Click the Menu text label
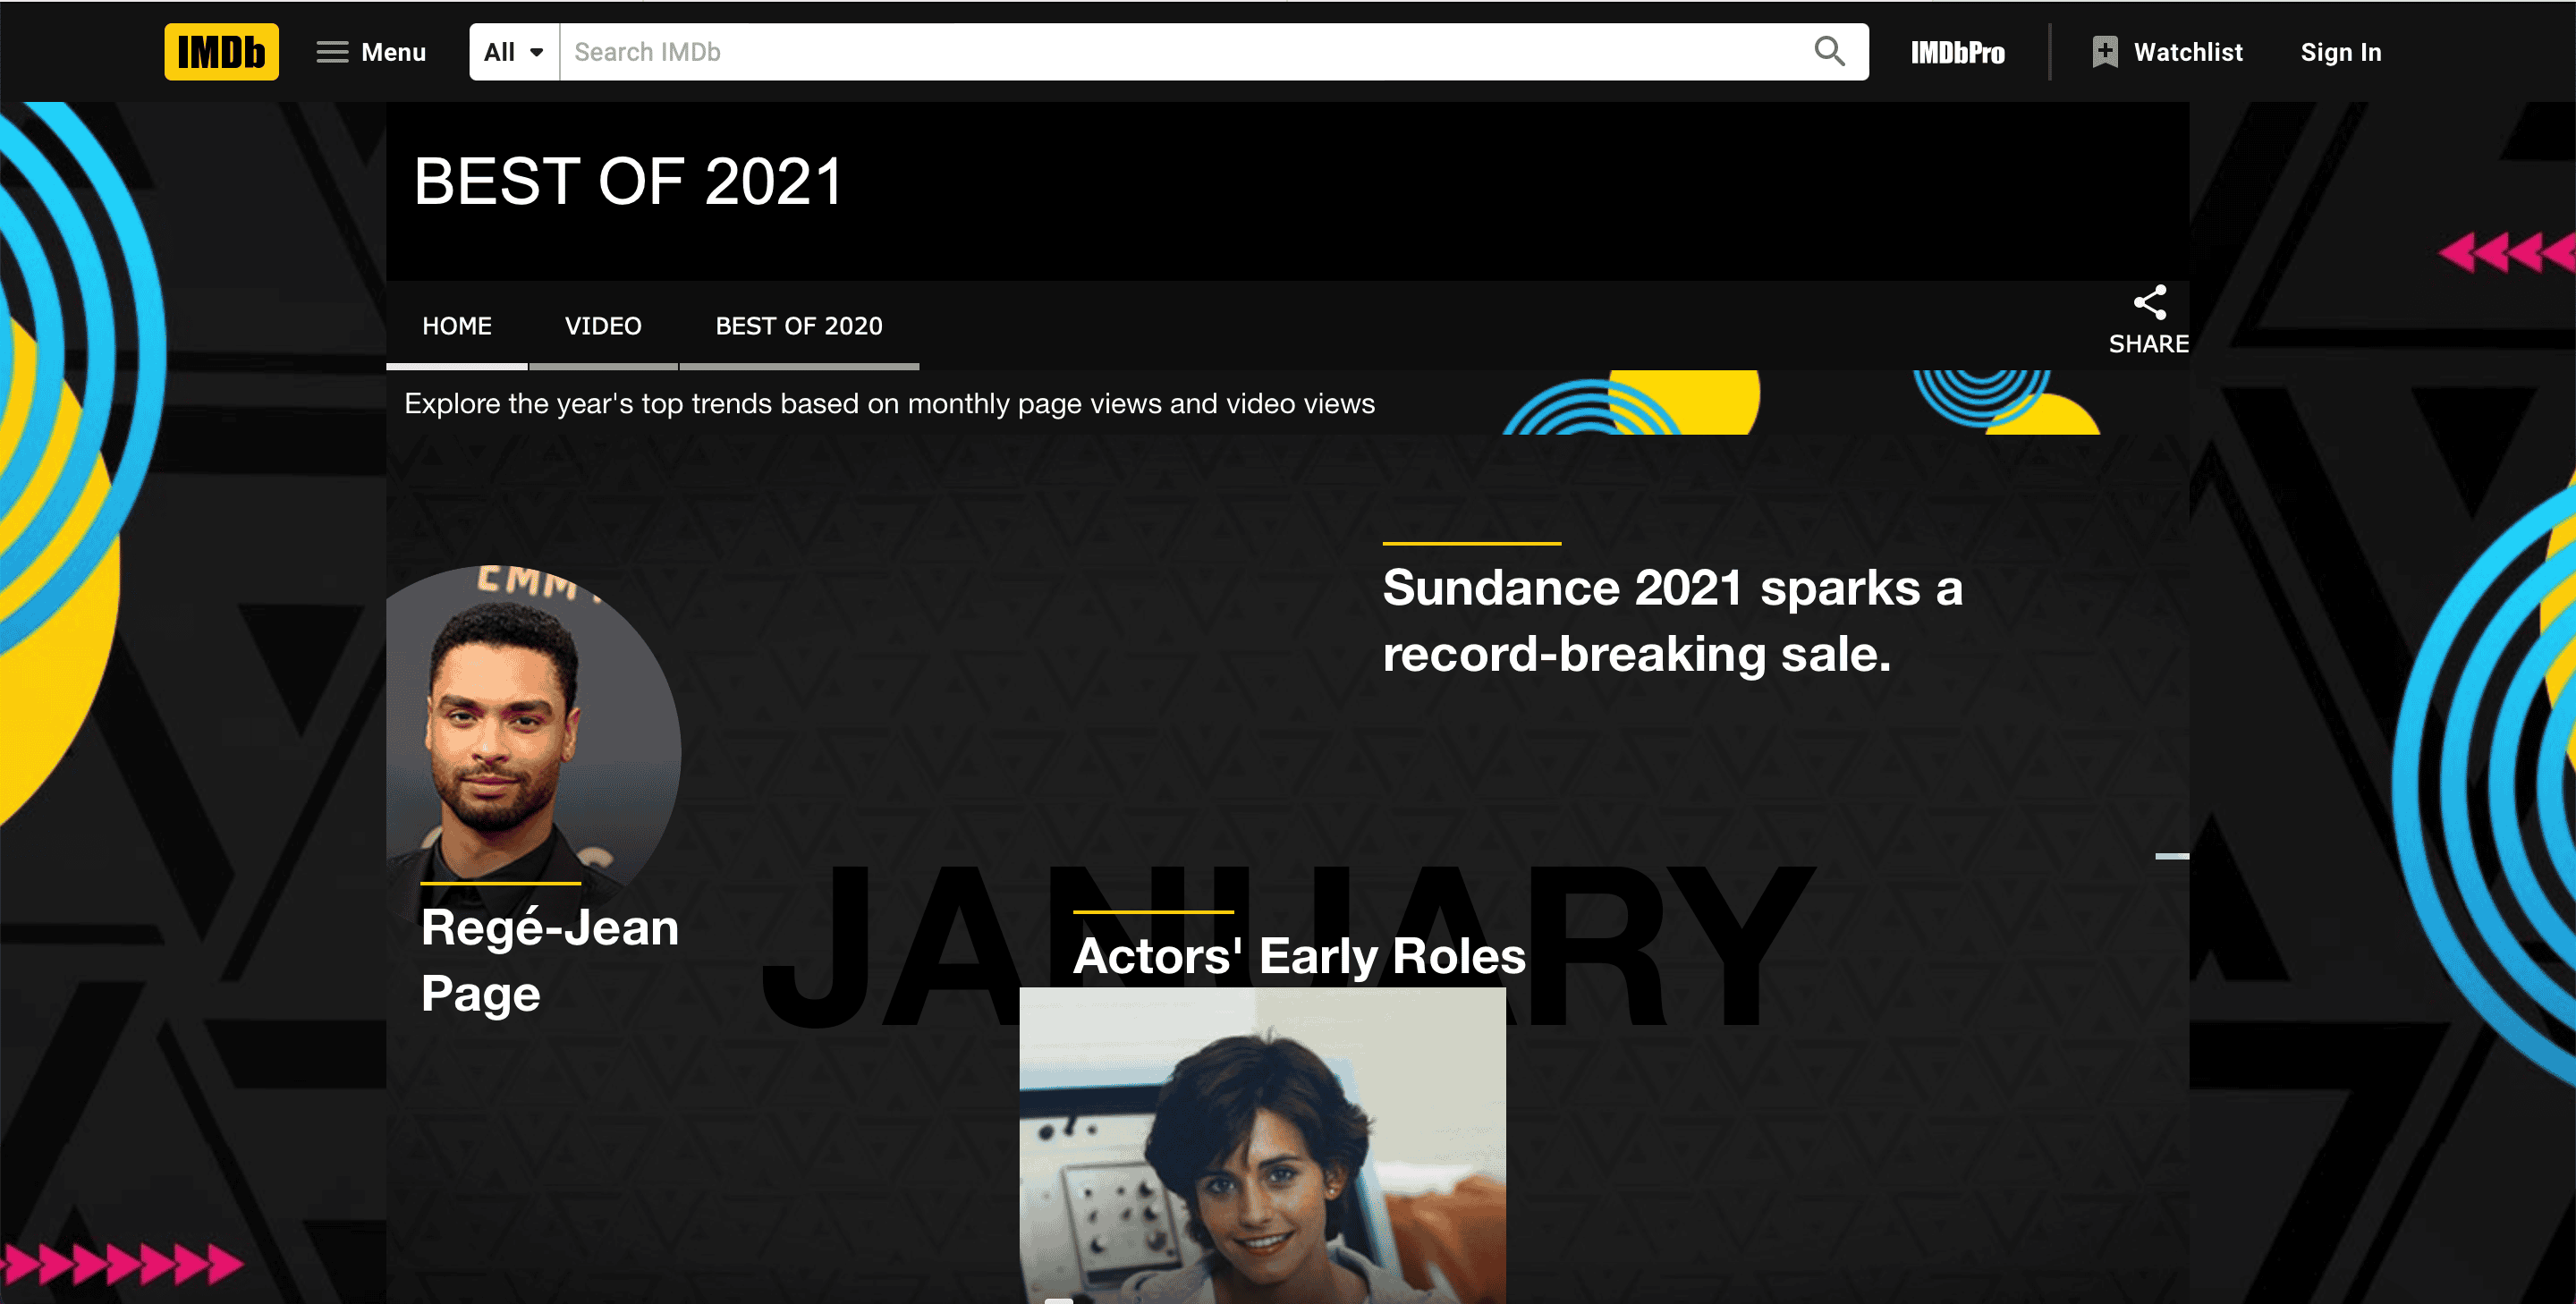2576x1304 pixels. pyautogui.click(x=393, y=52)
